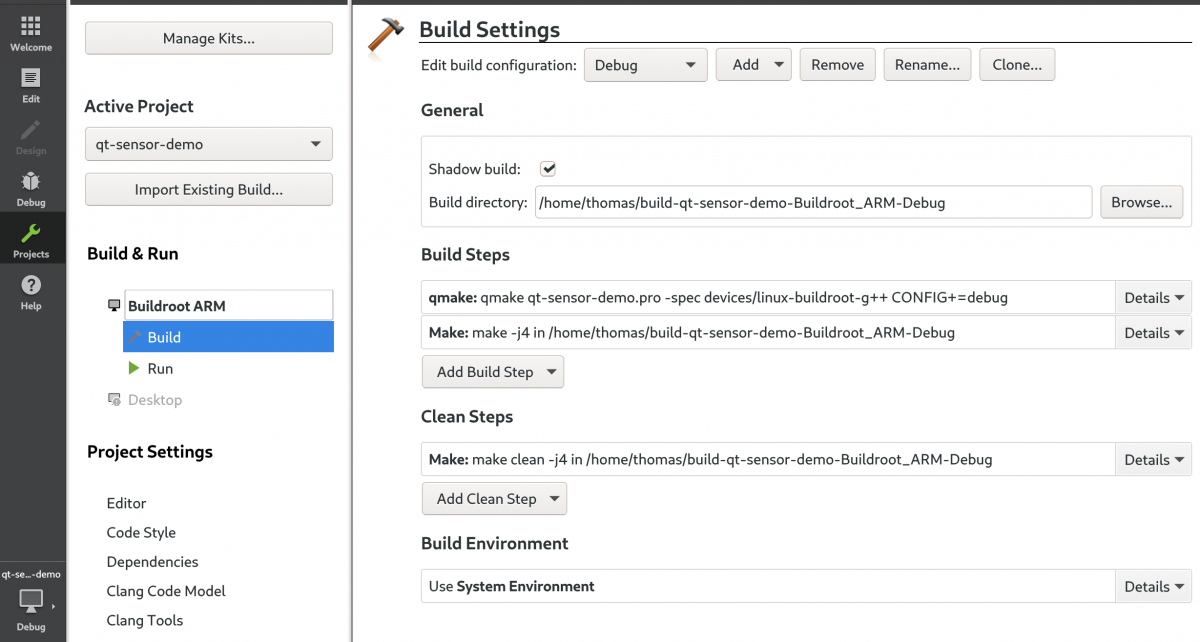The width and height of the screenshot is (1200, 642).
Task: Open the Welcome mode grid icon
Action: 31,26
